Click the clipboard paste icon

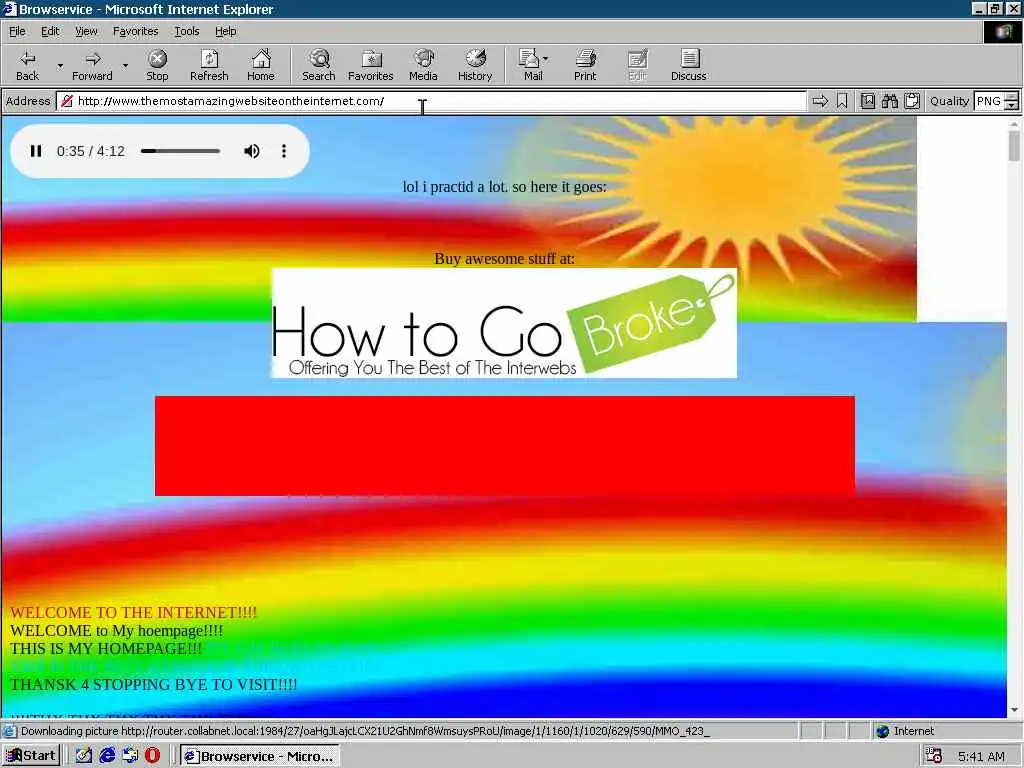912,101
